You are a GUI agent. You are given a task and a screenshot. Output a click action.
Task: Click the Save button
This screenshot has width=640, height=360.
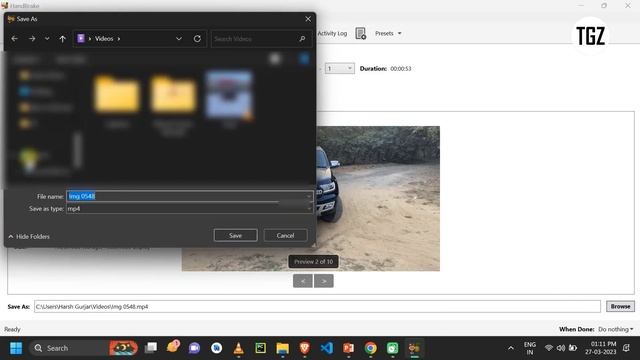(x=236, y=236)
